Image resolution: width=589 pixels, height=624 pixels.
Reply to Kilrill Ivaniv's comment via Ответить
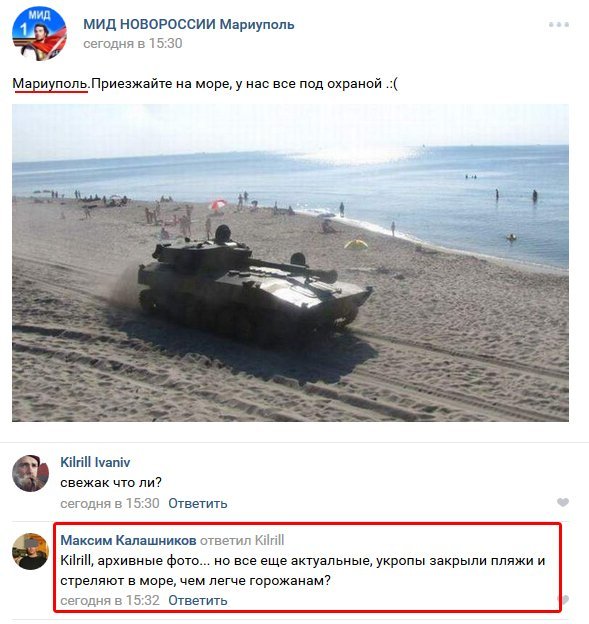click(x=197, y=503)
